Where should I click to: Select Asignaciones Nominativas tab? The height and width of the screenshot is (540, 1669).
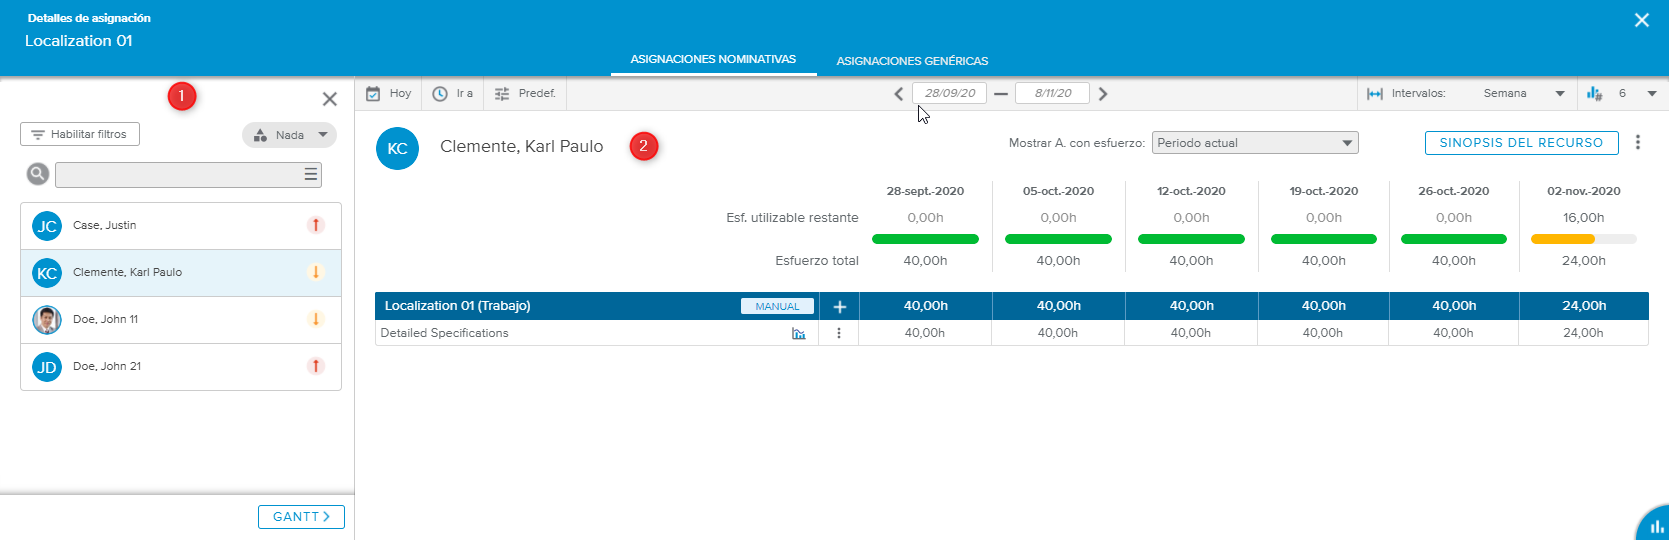[x=713, y=60]
